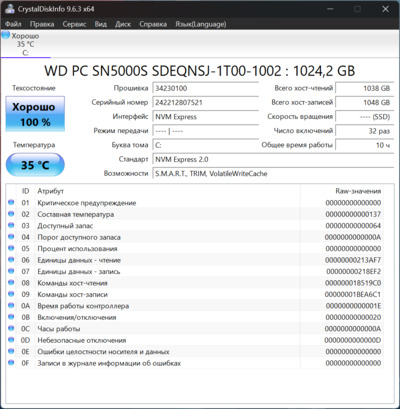Click the 35 °C temperature button
The image size is (400, 409).
coord(35,165)
